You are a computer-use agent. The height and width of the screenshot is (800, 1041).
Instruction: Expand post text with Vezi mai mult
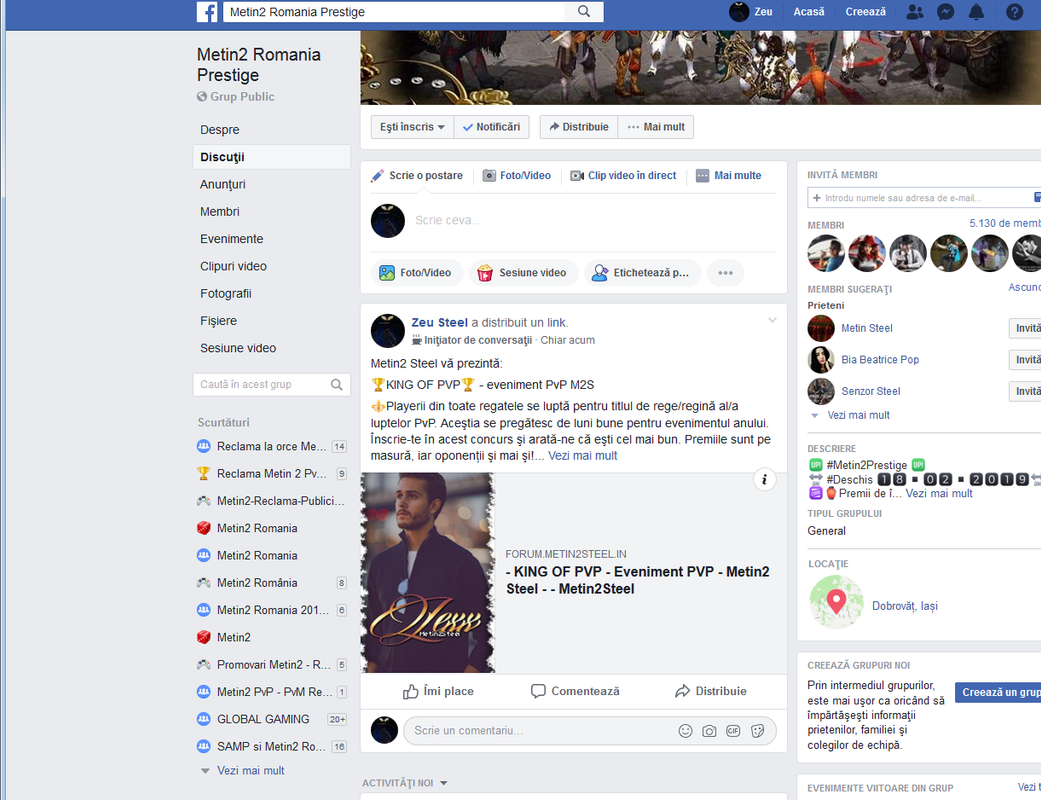pyautogui.click(x=583, y=455)
